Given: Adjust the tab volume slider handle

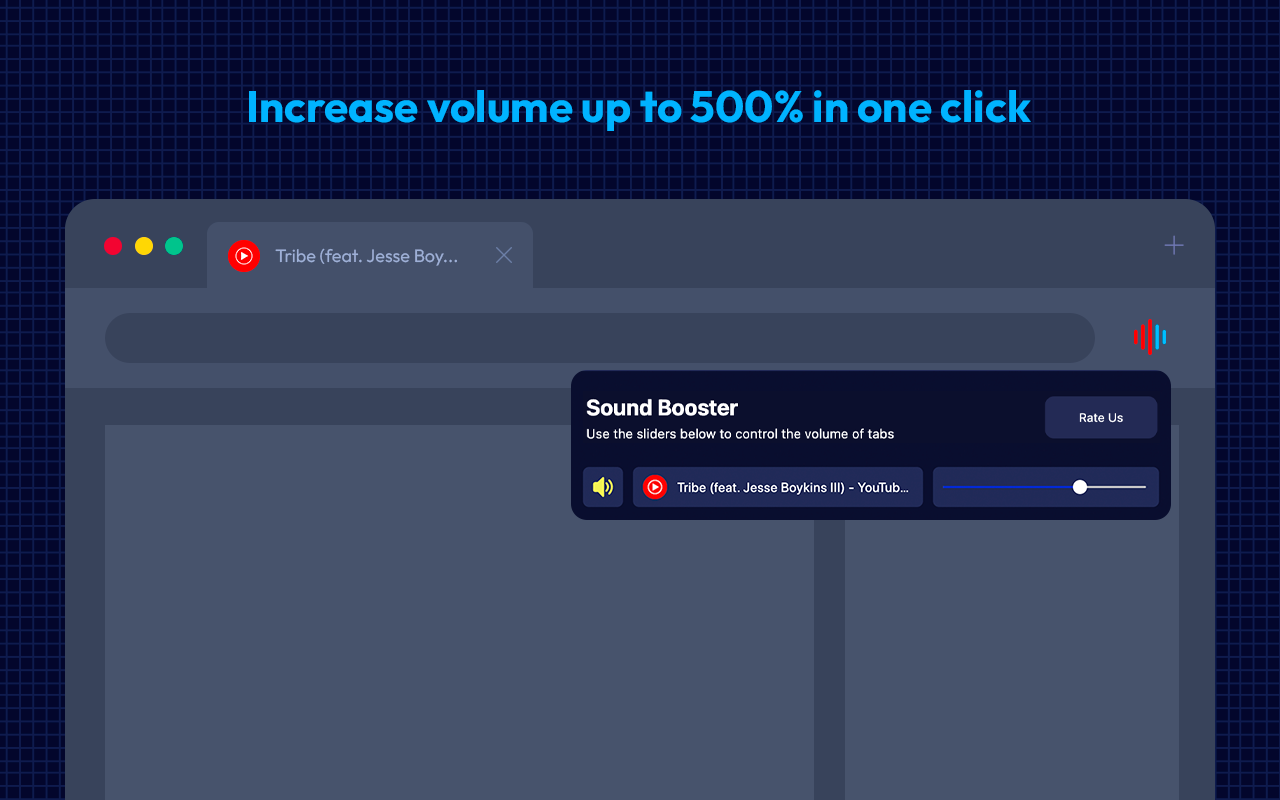Looking at the screenshot, I should coord(1080,487).
